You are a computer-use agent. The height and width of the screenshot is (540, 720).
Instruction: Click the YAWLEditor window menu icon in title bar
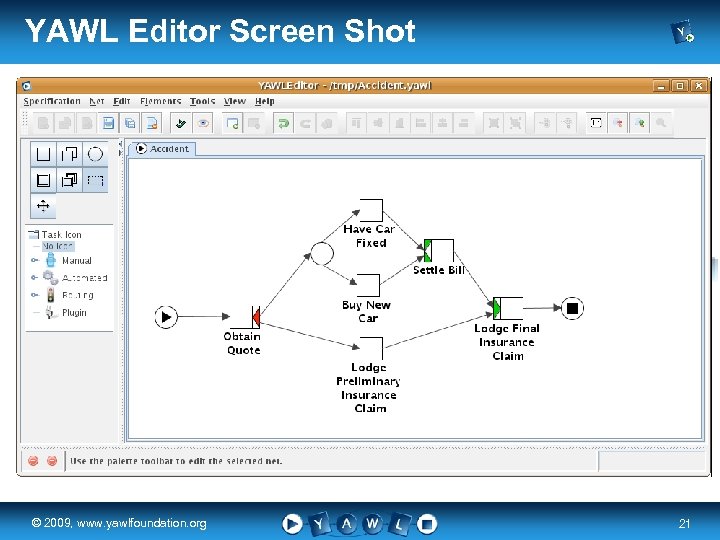pyautogui.click(x=27, y=86)
